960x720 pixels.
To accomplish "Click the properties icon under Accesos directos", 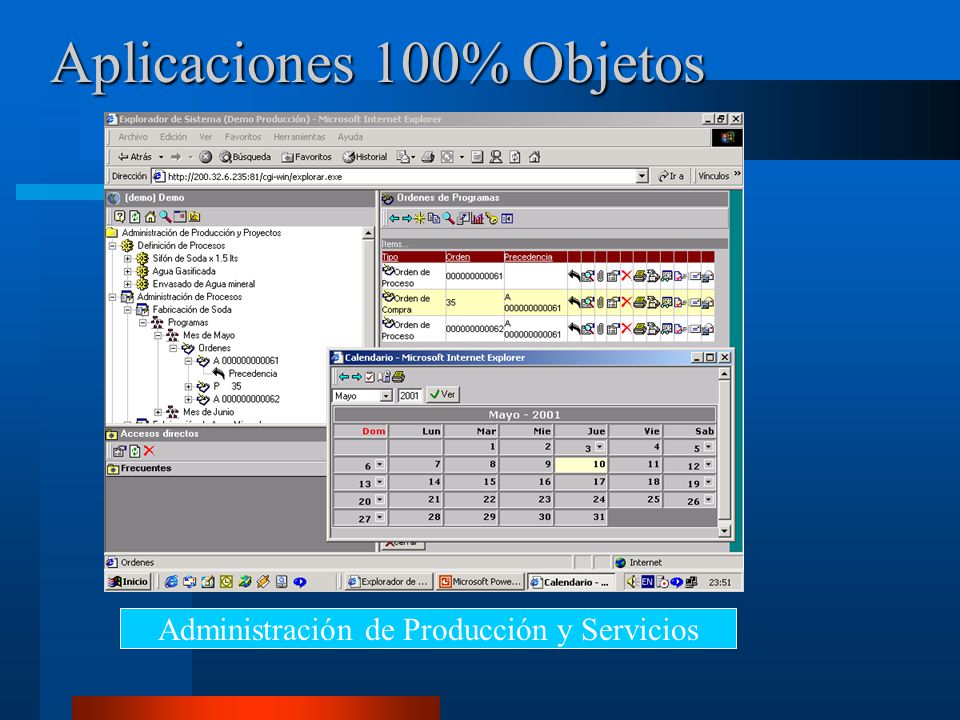I will [x=119, y=451].
